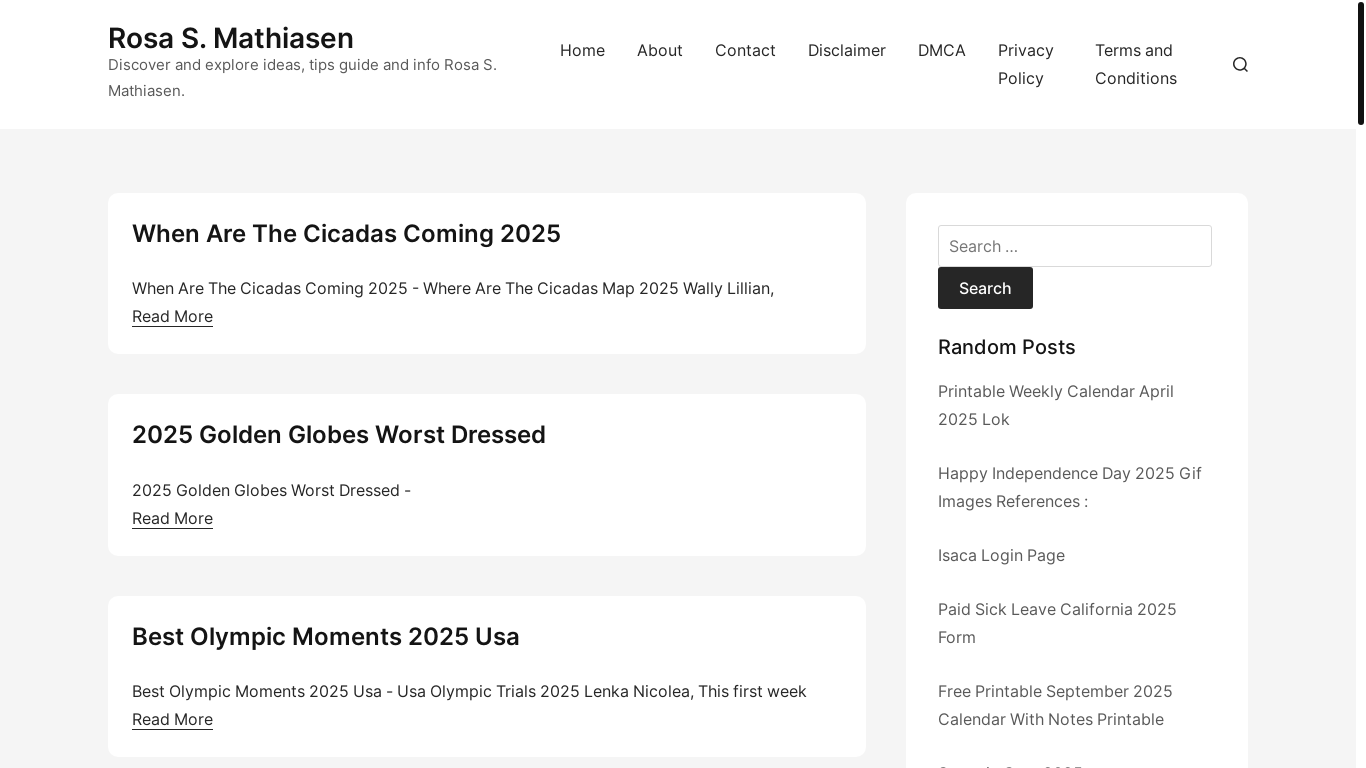Open post title Best Olympic Moments 2025 Usa

tap(326, 636)
